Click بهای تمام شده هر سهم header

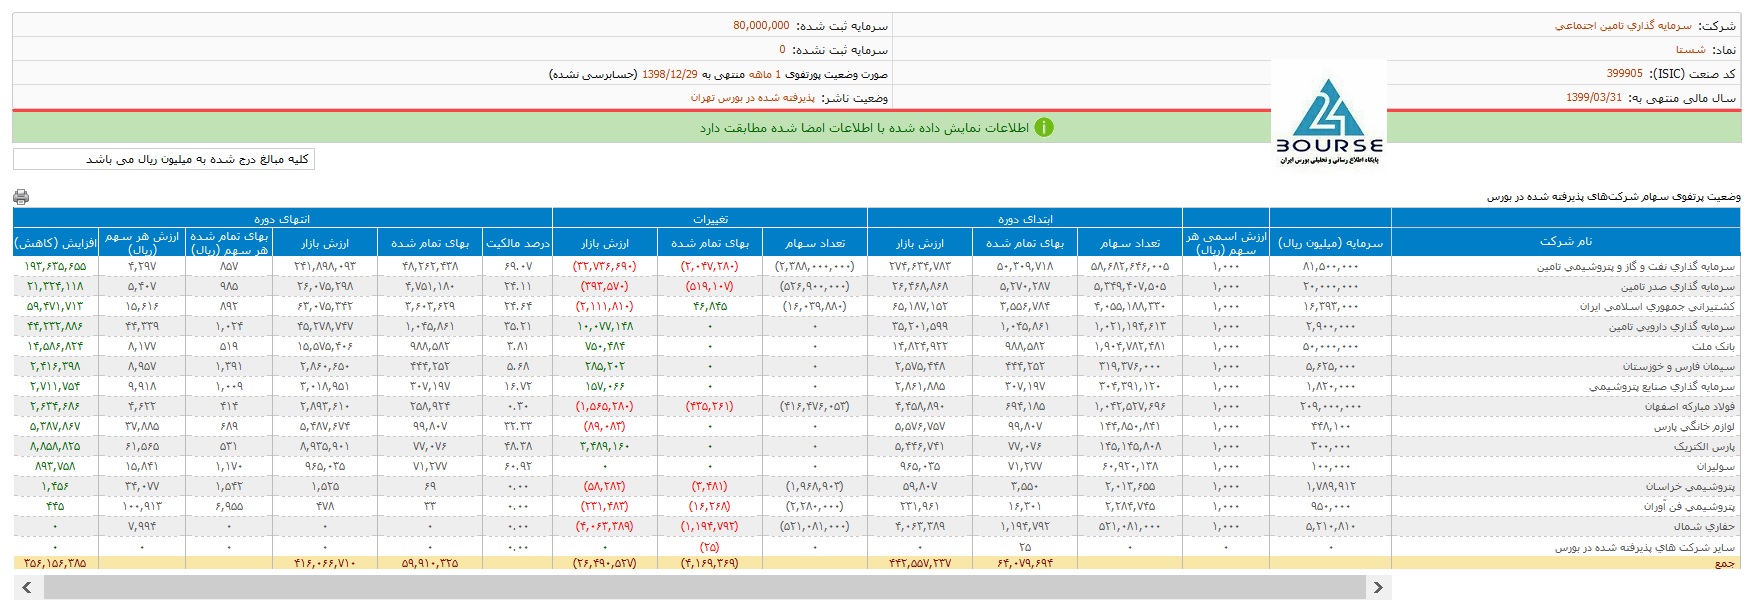point(229,242)
